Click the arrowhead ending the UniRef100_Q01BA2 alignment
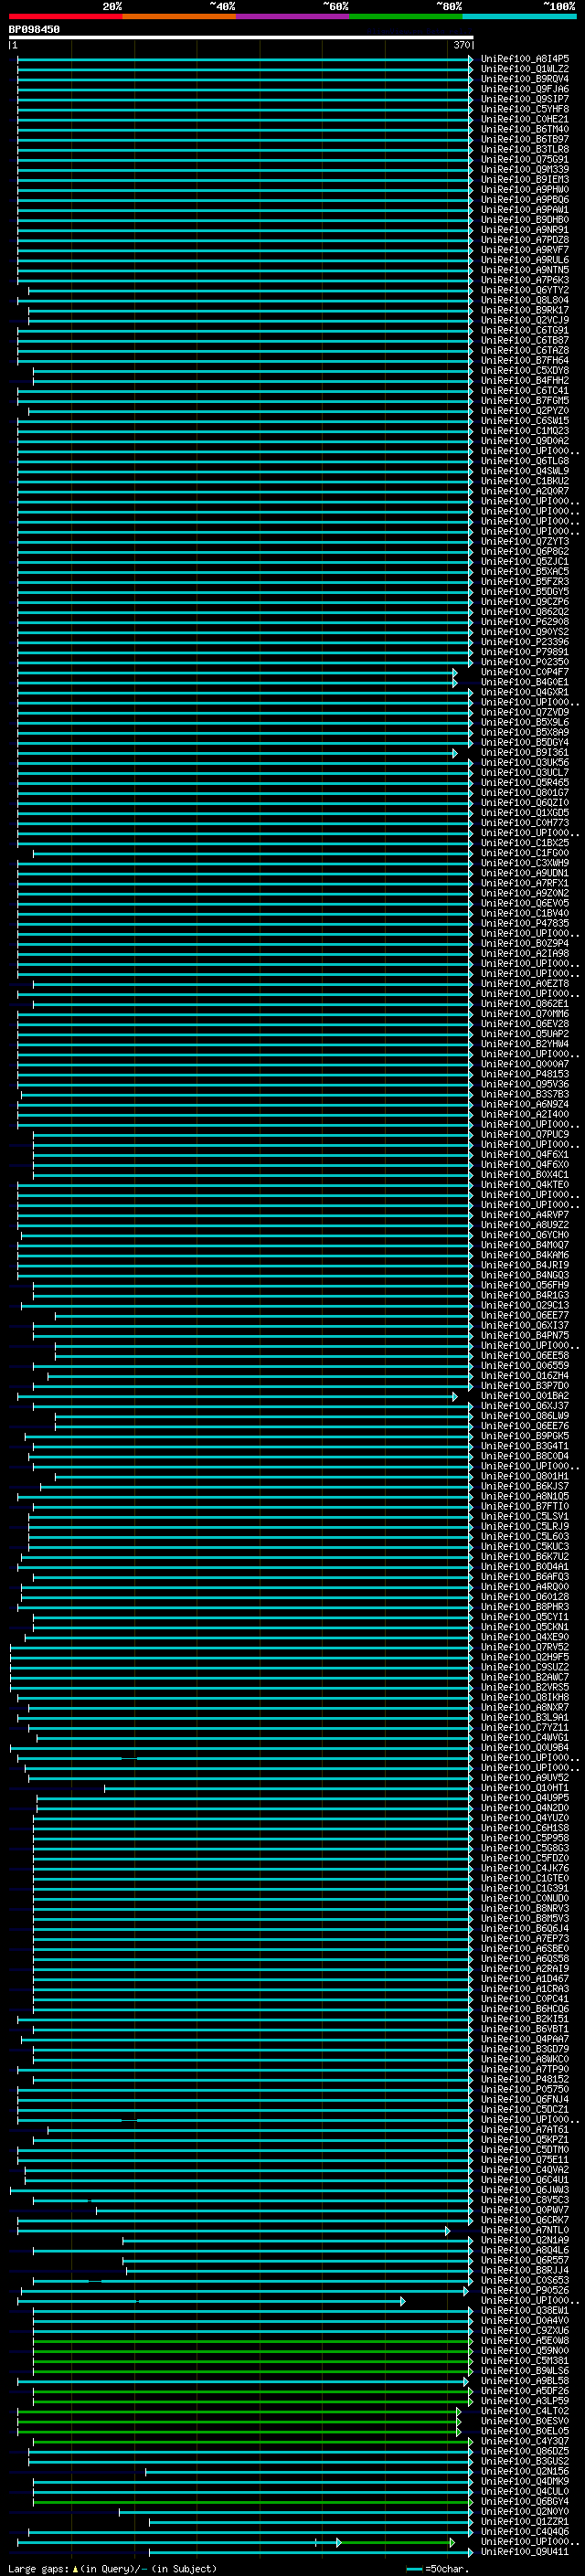The image size is (585, 2576). pos(455,1395)
